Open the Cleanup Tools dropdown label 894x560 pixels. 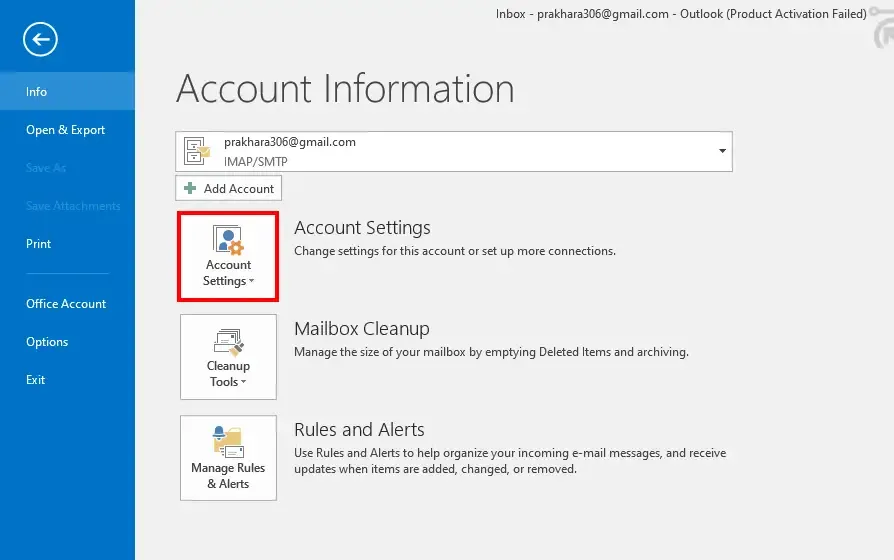coord(228,374)
